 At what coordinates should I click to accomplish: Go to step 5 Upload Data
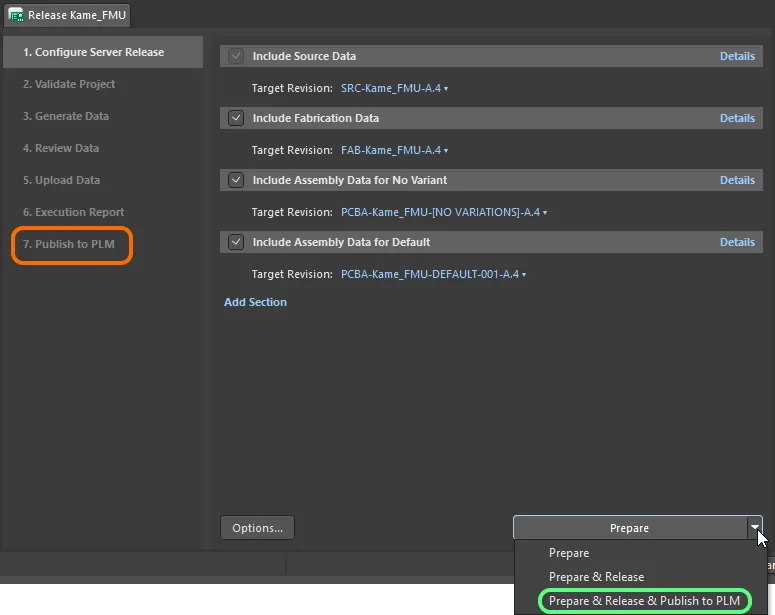tap(61, 180)
